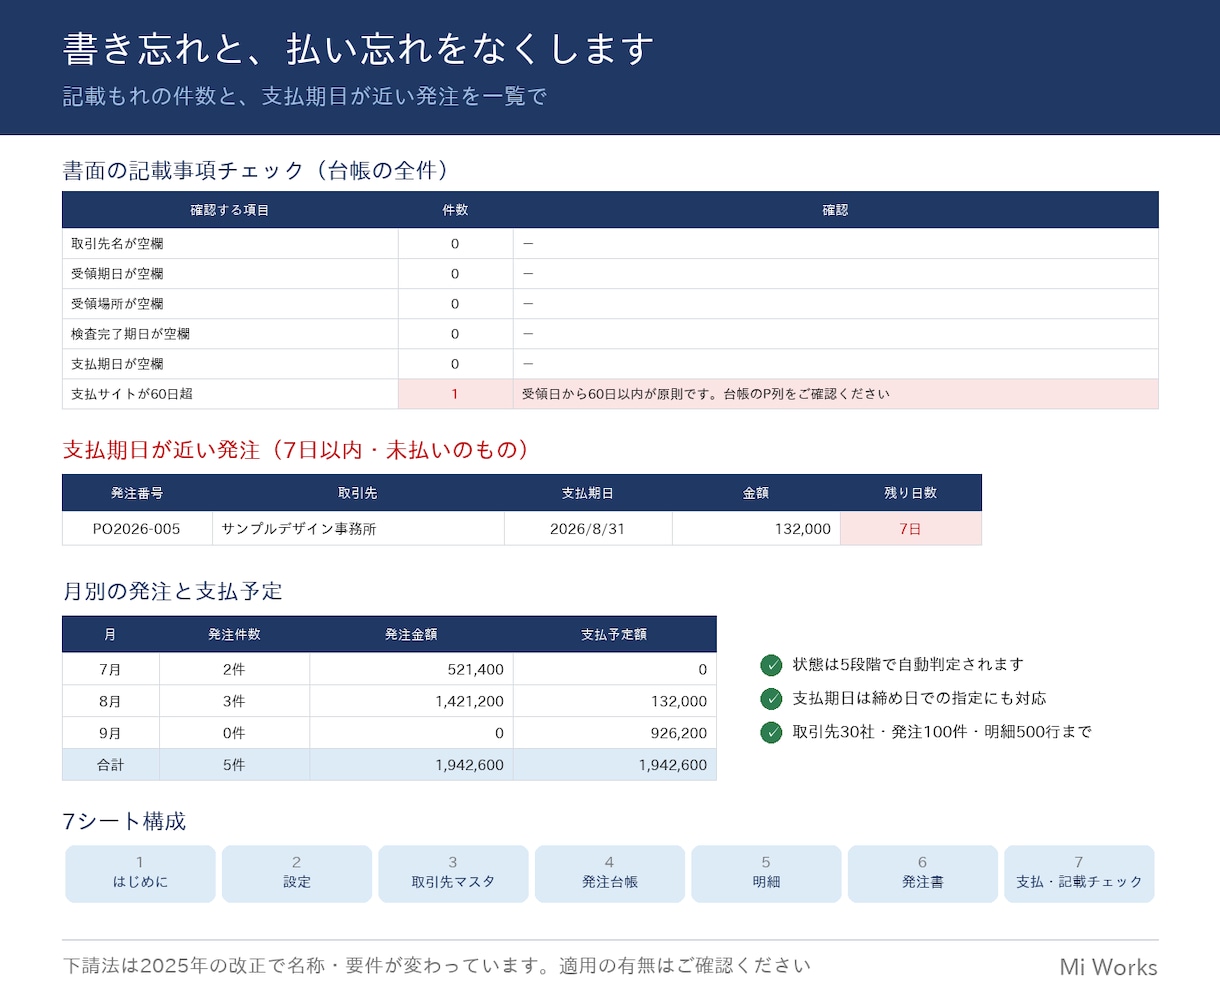
Task: Select the sheet tile 3 取引先マスタ
Action: 453,874
